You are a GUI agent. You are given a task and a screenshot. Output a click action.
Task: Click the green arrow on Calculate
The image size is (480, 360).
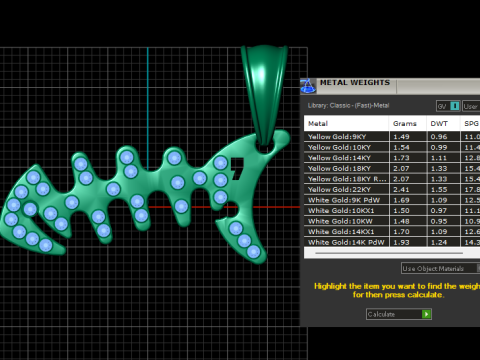(x=426, y=314)
